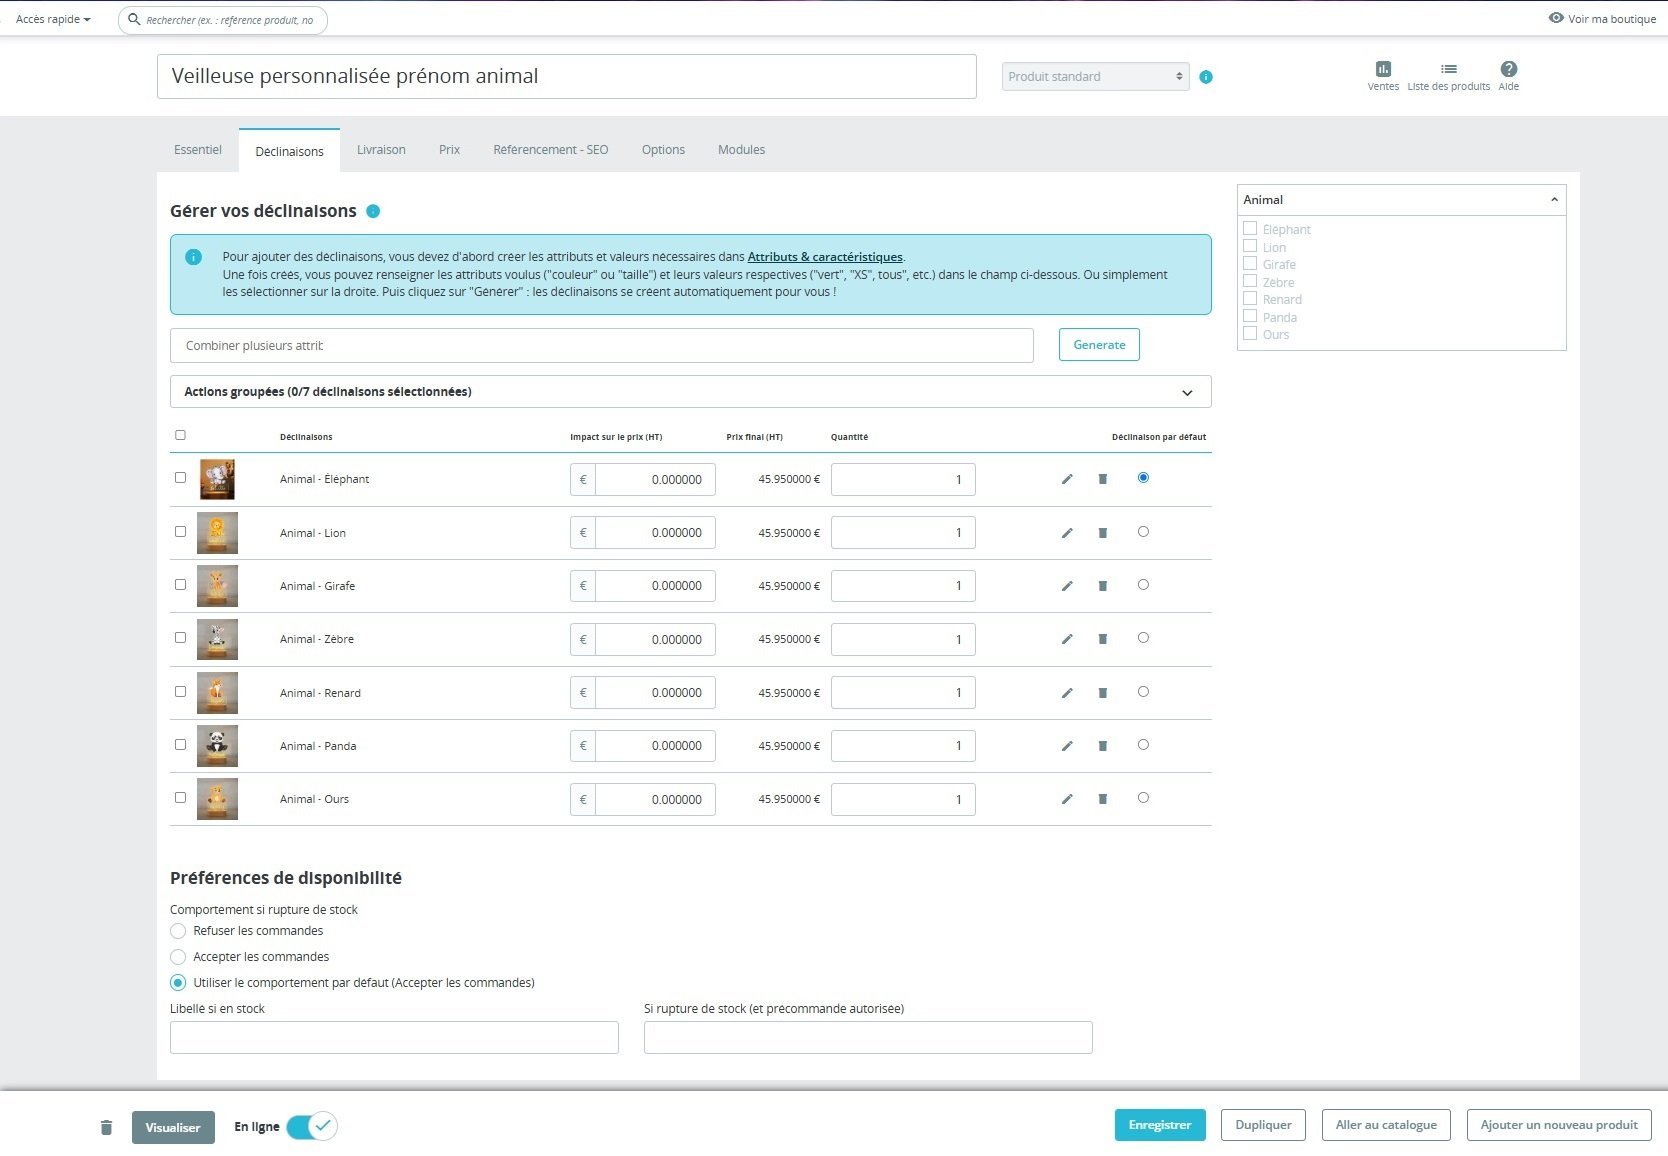Select the Animal - Éléphant row checkbox
The width and height of the screenshot is (1668, 1156).
pyautogui.click(x=180, y=478)
